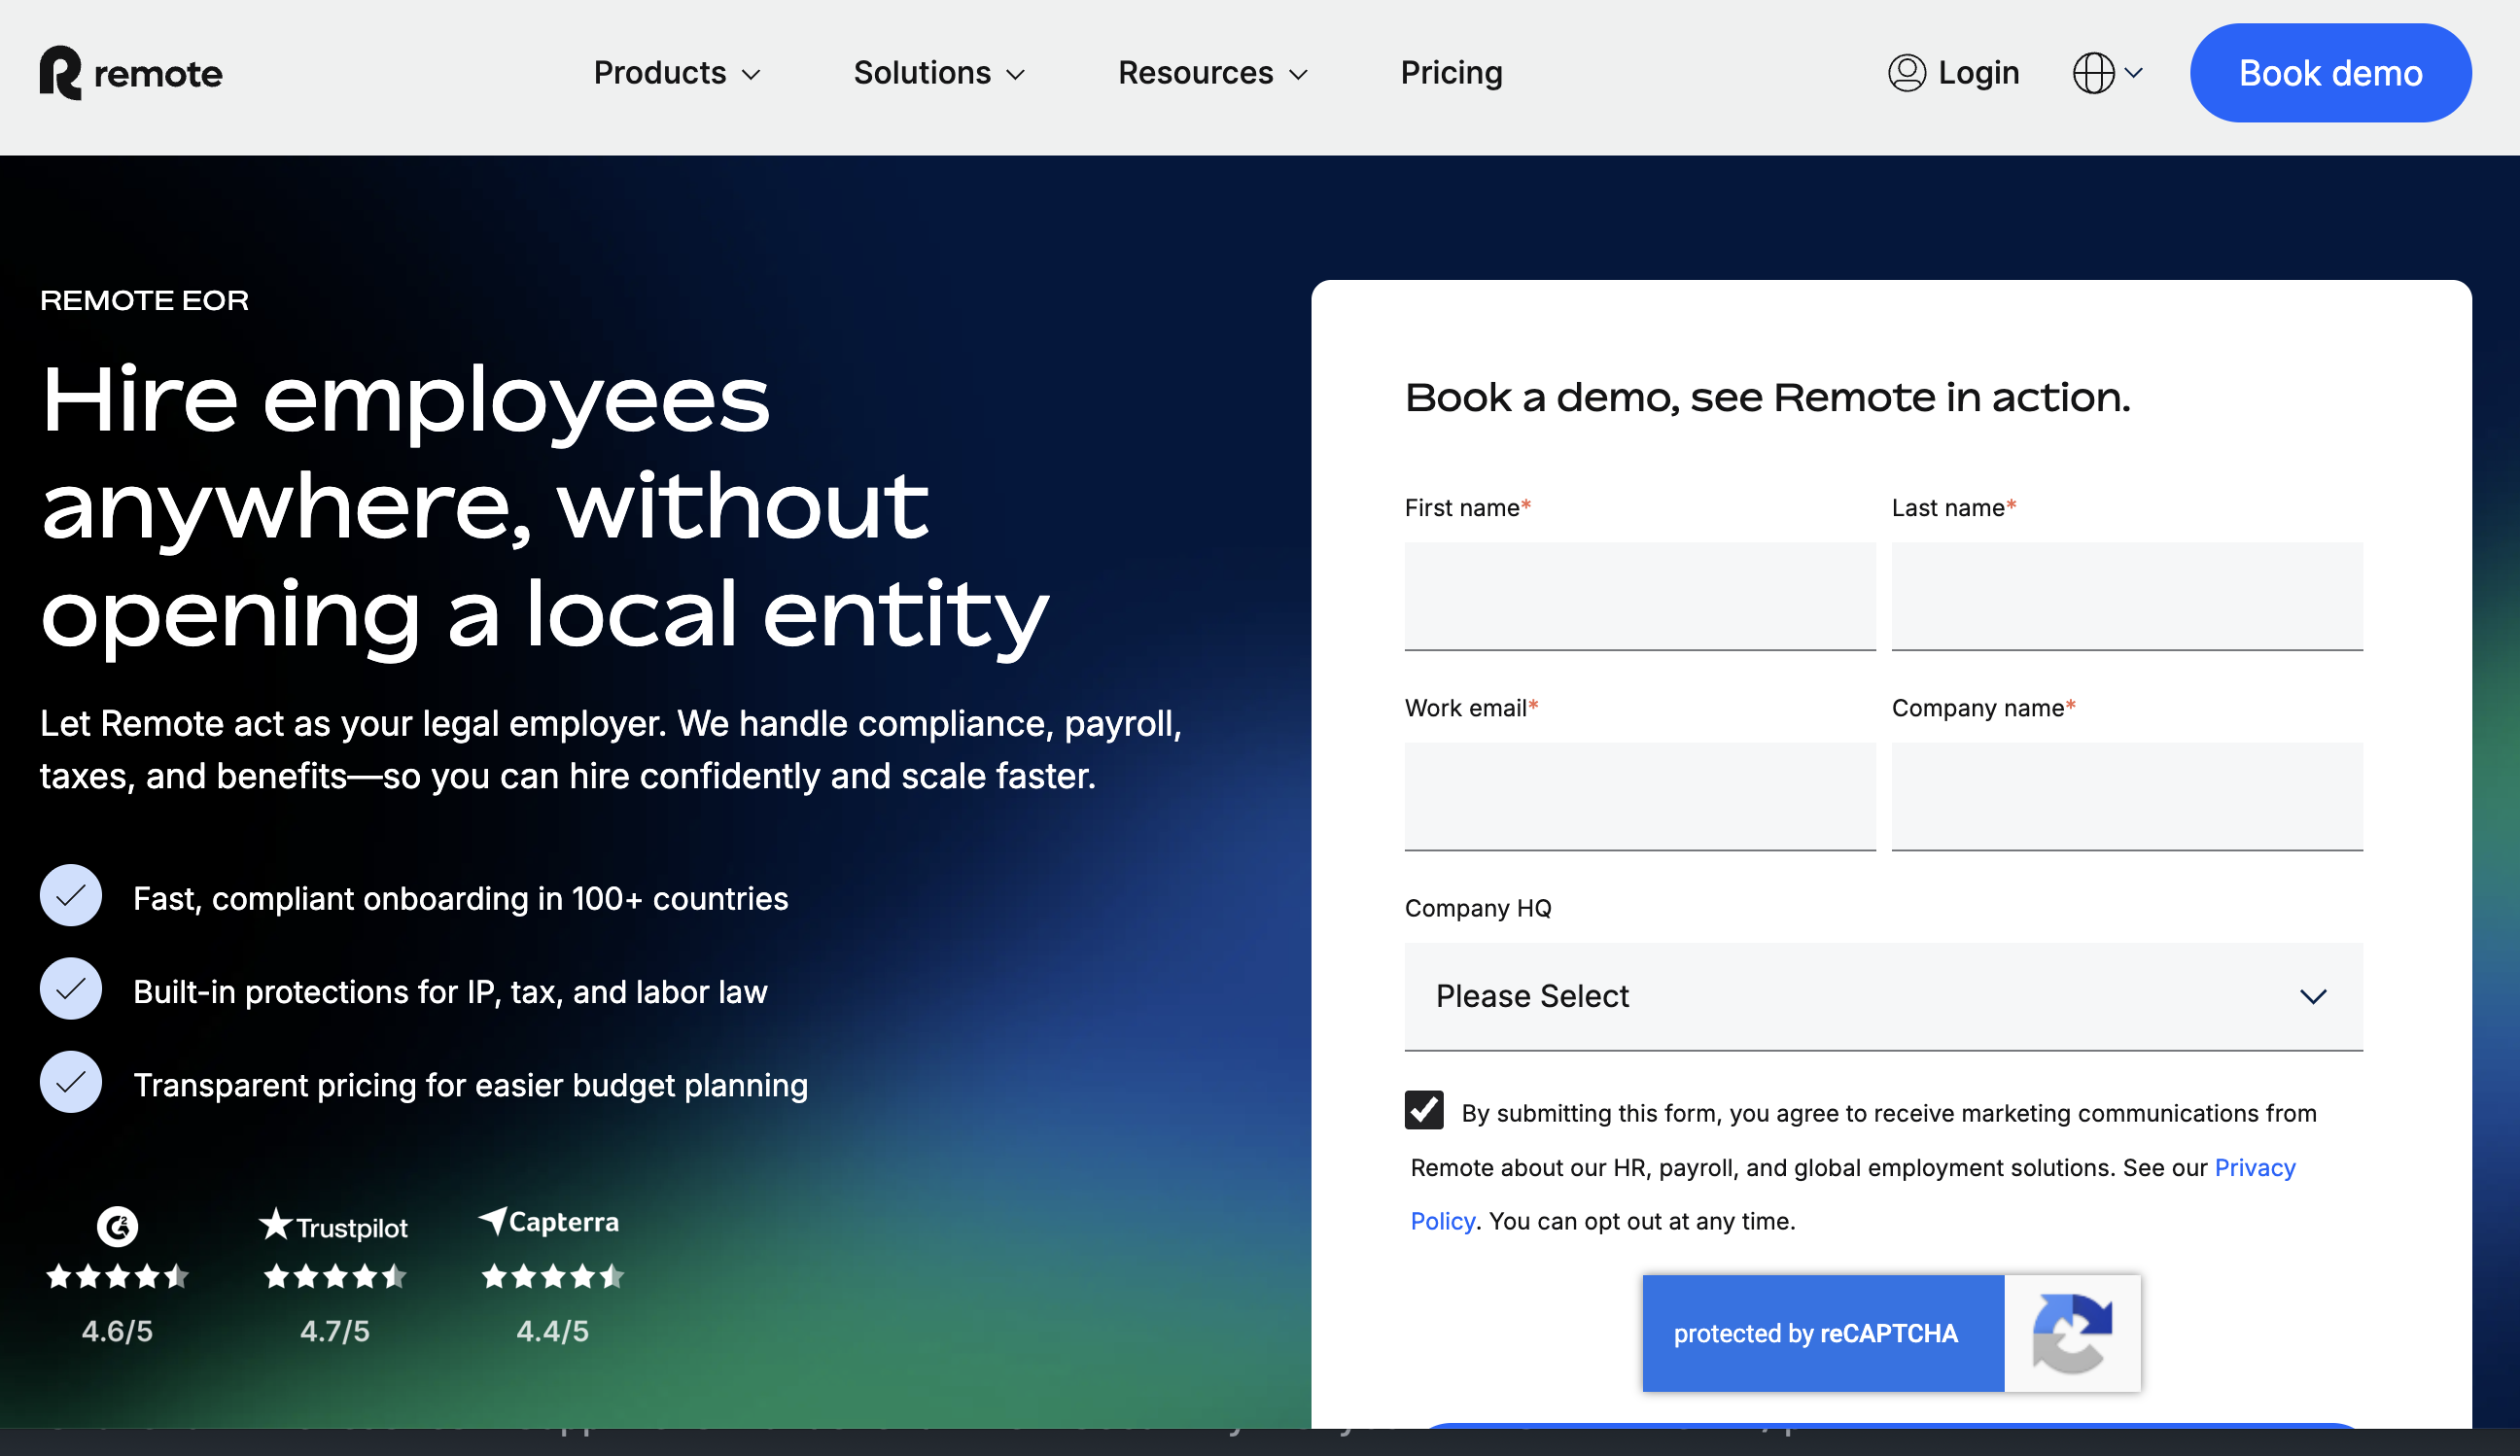Uncheck the marketing communications consent checkbox
The image size is (2520, 1456).
pyautogui.click(x=1423, y=1110)
